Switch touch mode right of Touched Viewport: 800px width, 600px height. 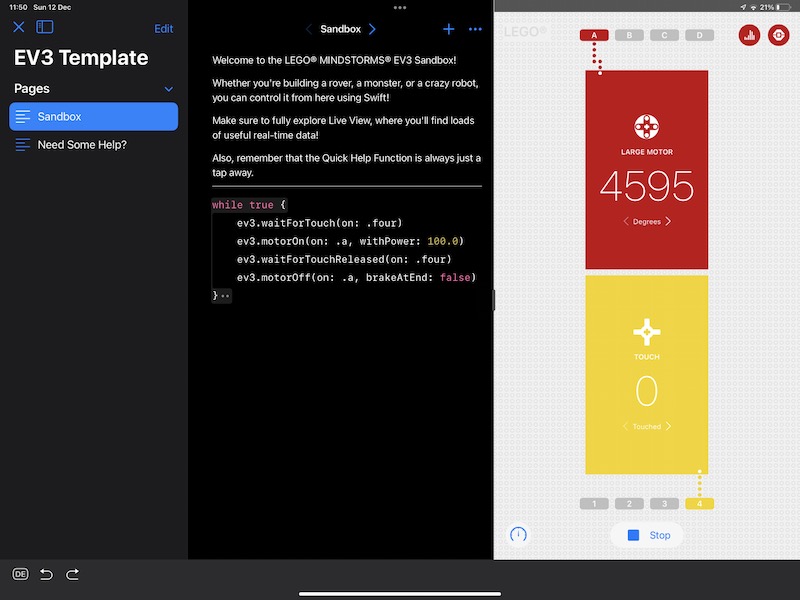tap(668, 426)
